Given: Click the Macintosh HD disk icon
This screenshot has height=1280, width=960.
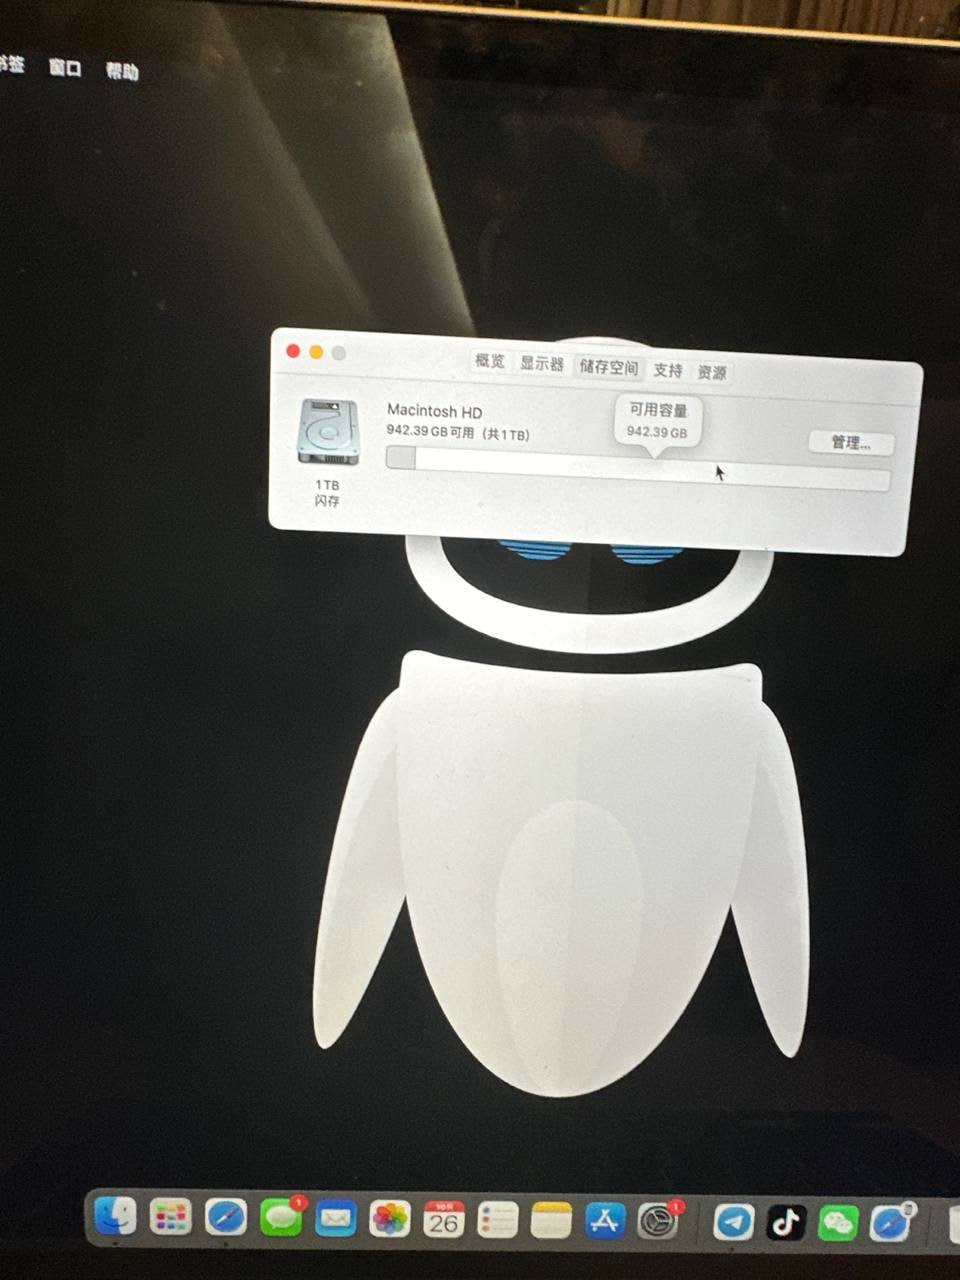Looking at the screenshot, I should pos(327,432).
